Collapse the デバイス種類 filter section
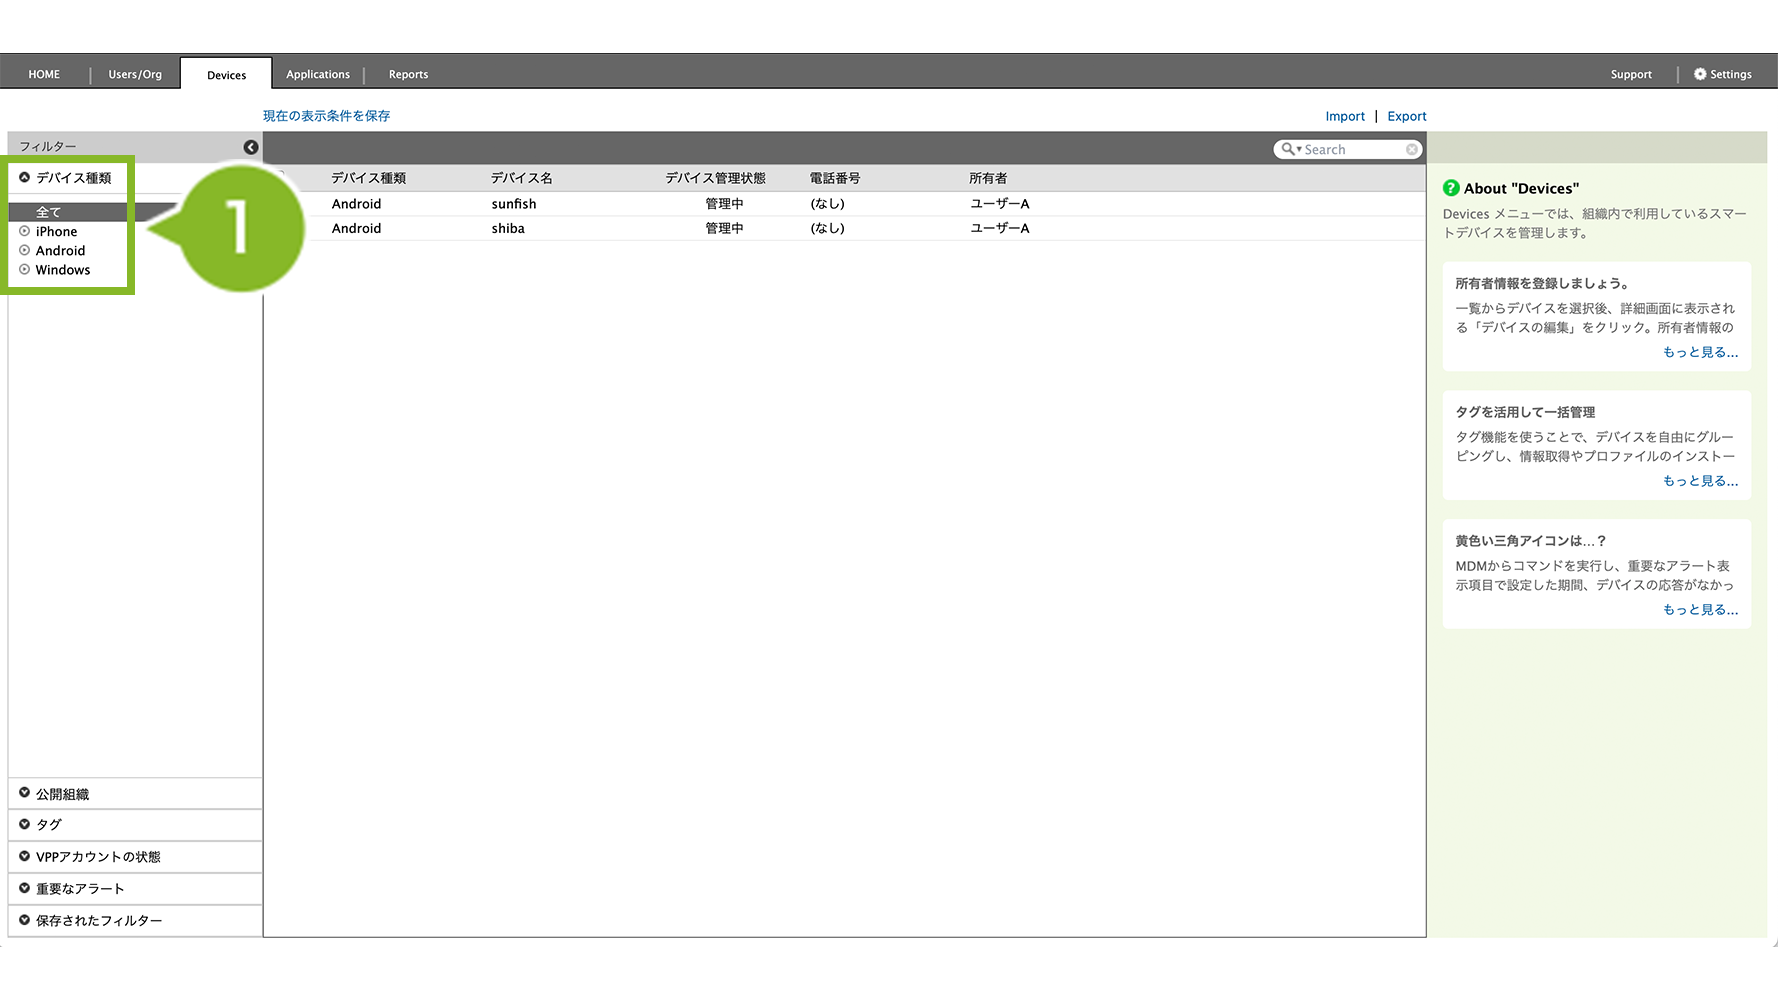 [x=25, y=177]
